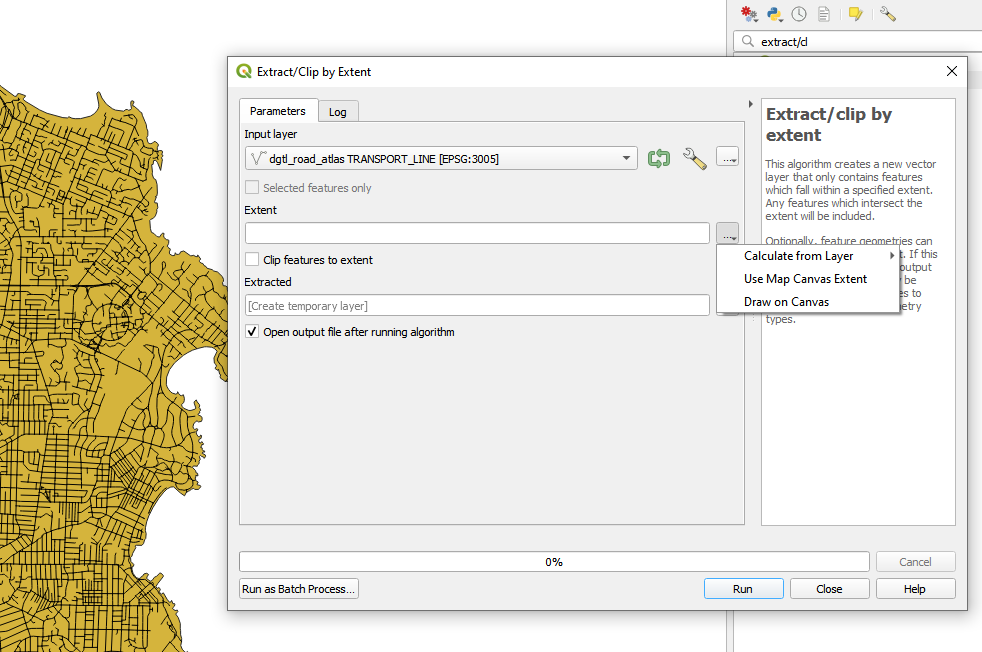Open advanced options wrench beside input layer
The width and height of the screenshot is (982, 652).
coord(695,158)
